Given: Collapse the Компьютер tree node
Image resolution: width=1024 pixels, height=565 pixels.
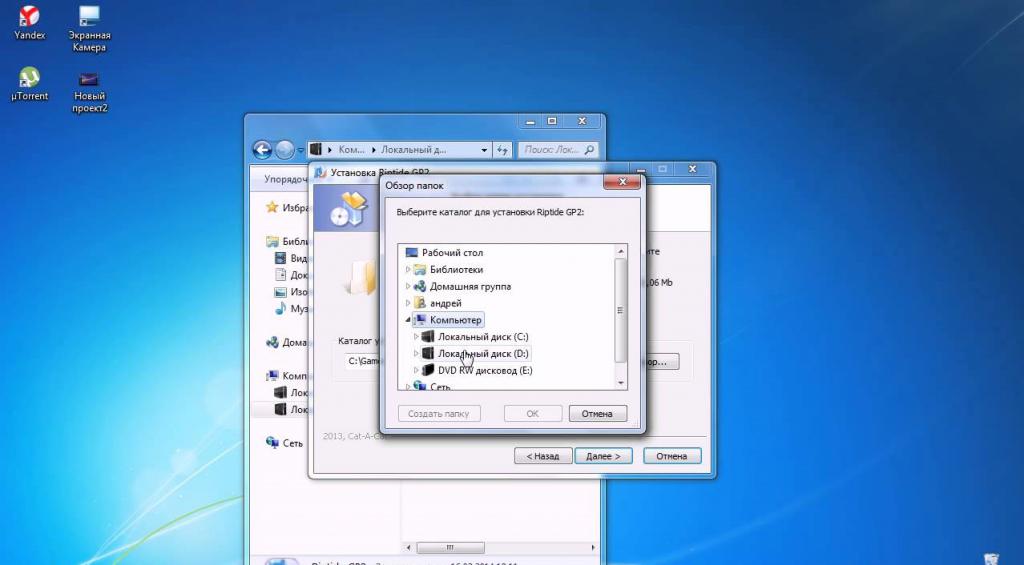Looking at the screenshot, I should click(408, 320).
